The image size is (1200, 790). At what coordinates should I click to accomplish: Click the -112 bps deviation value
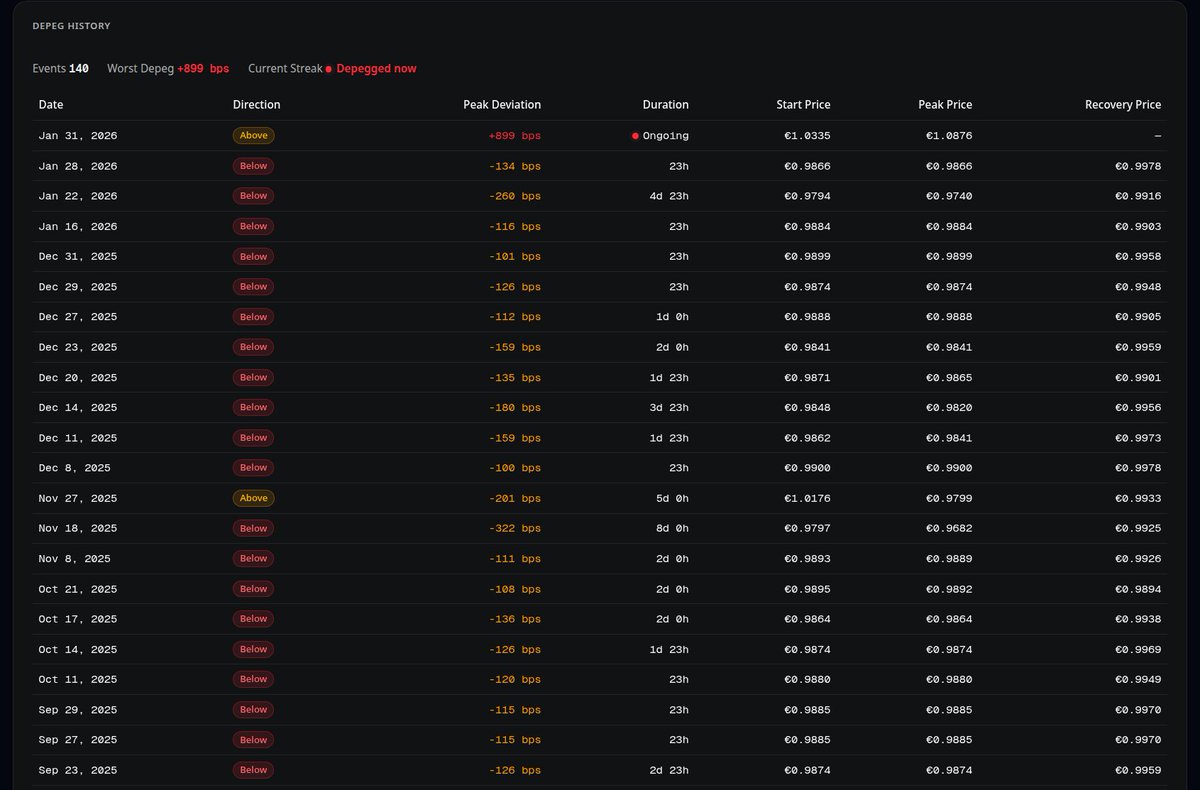click(515, 317)
